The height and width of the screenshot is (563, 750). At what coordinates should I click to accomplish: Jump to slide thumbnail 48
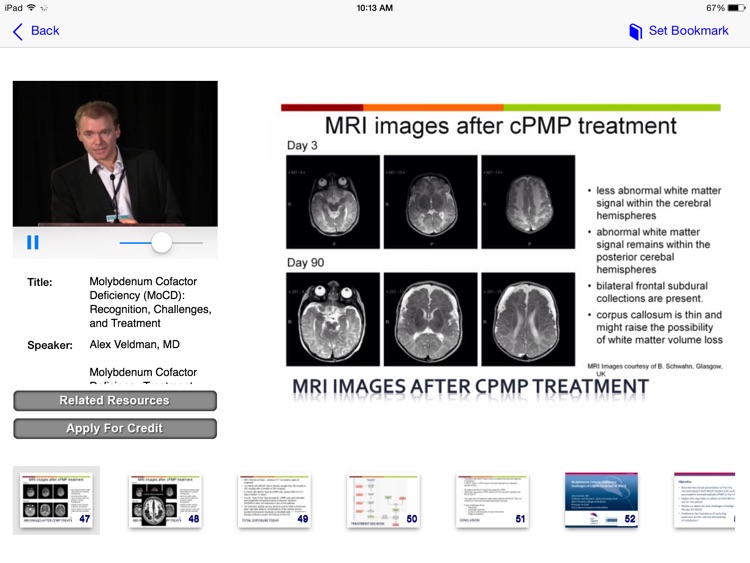pos(165,500)
